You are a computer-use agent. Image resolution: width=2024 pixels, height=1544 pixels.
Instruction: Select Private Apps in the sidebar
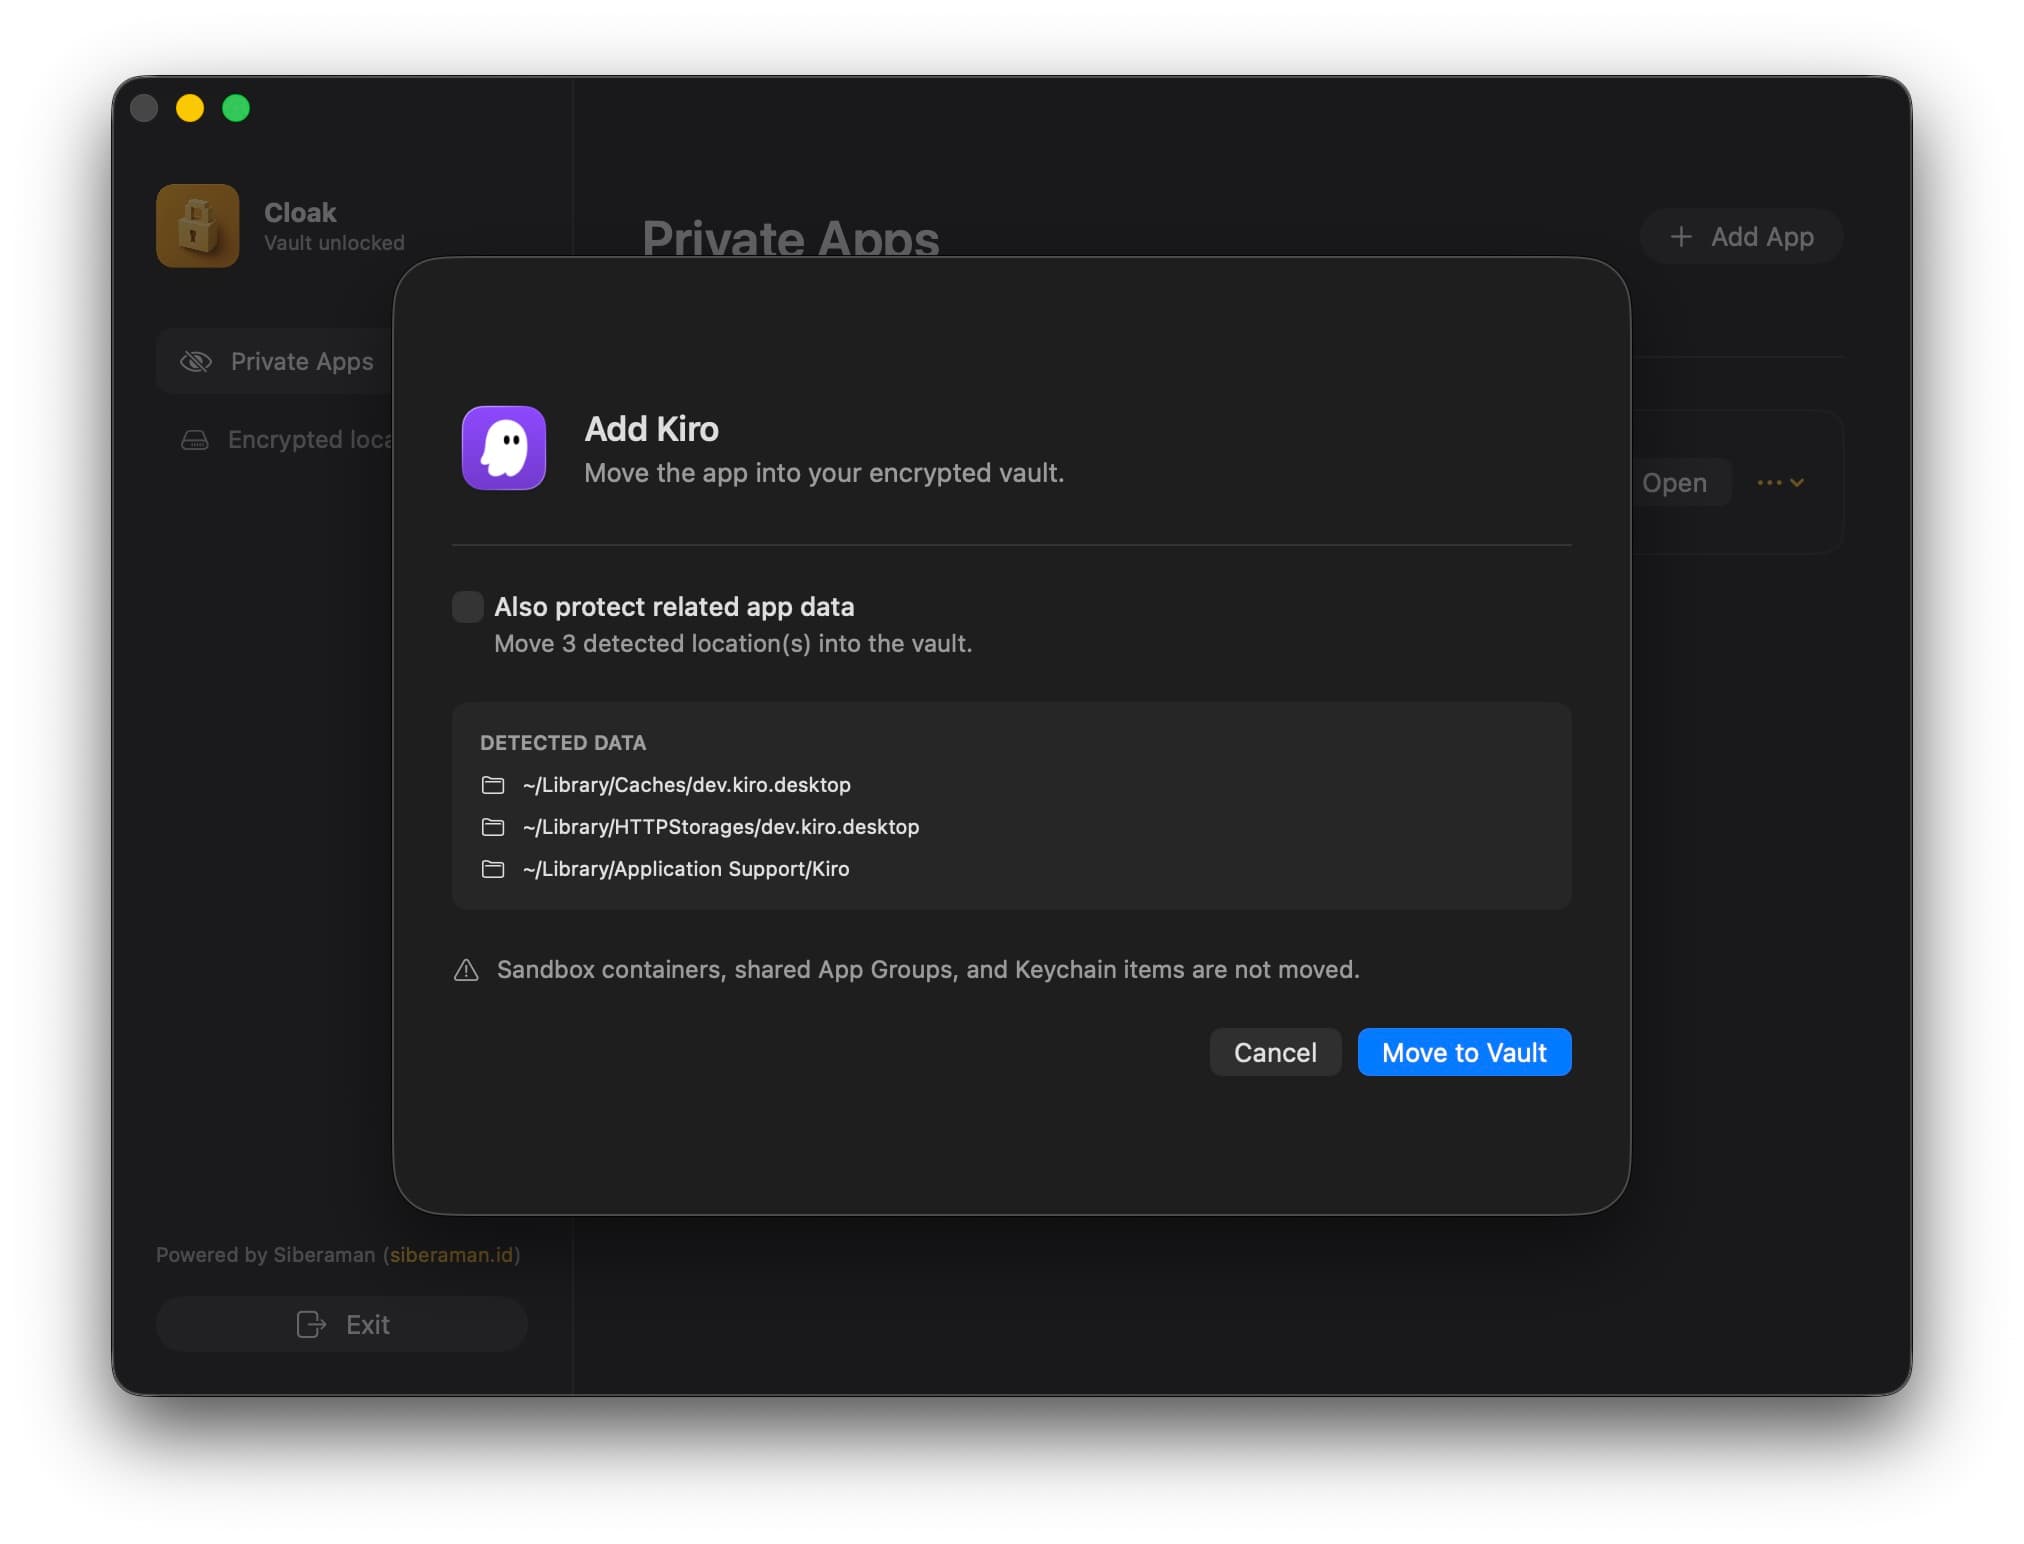(x=276, y=361)
